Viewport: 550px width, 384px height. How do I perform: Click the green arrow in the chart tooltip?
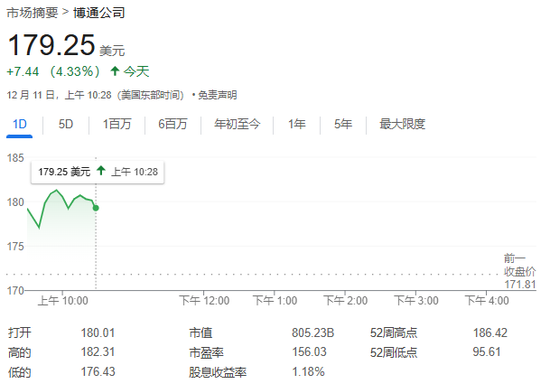pos(101,171)
